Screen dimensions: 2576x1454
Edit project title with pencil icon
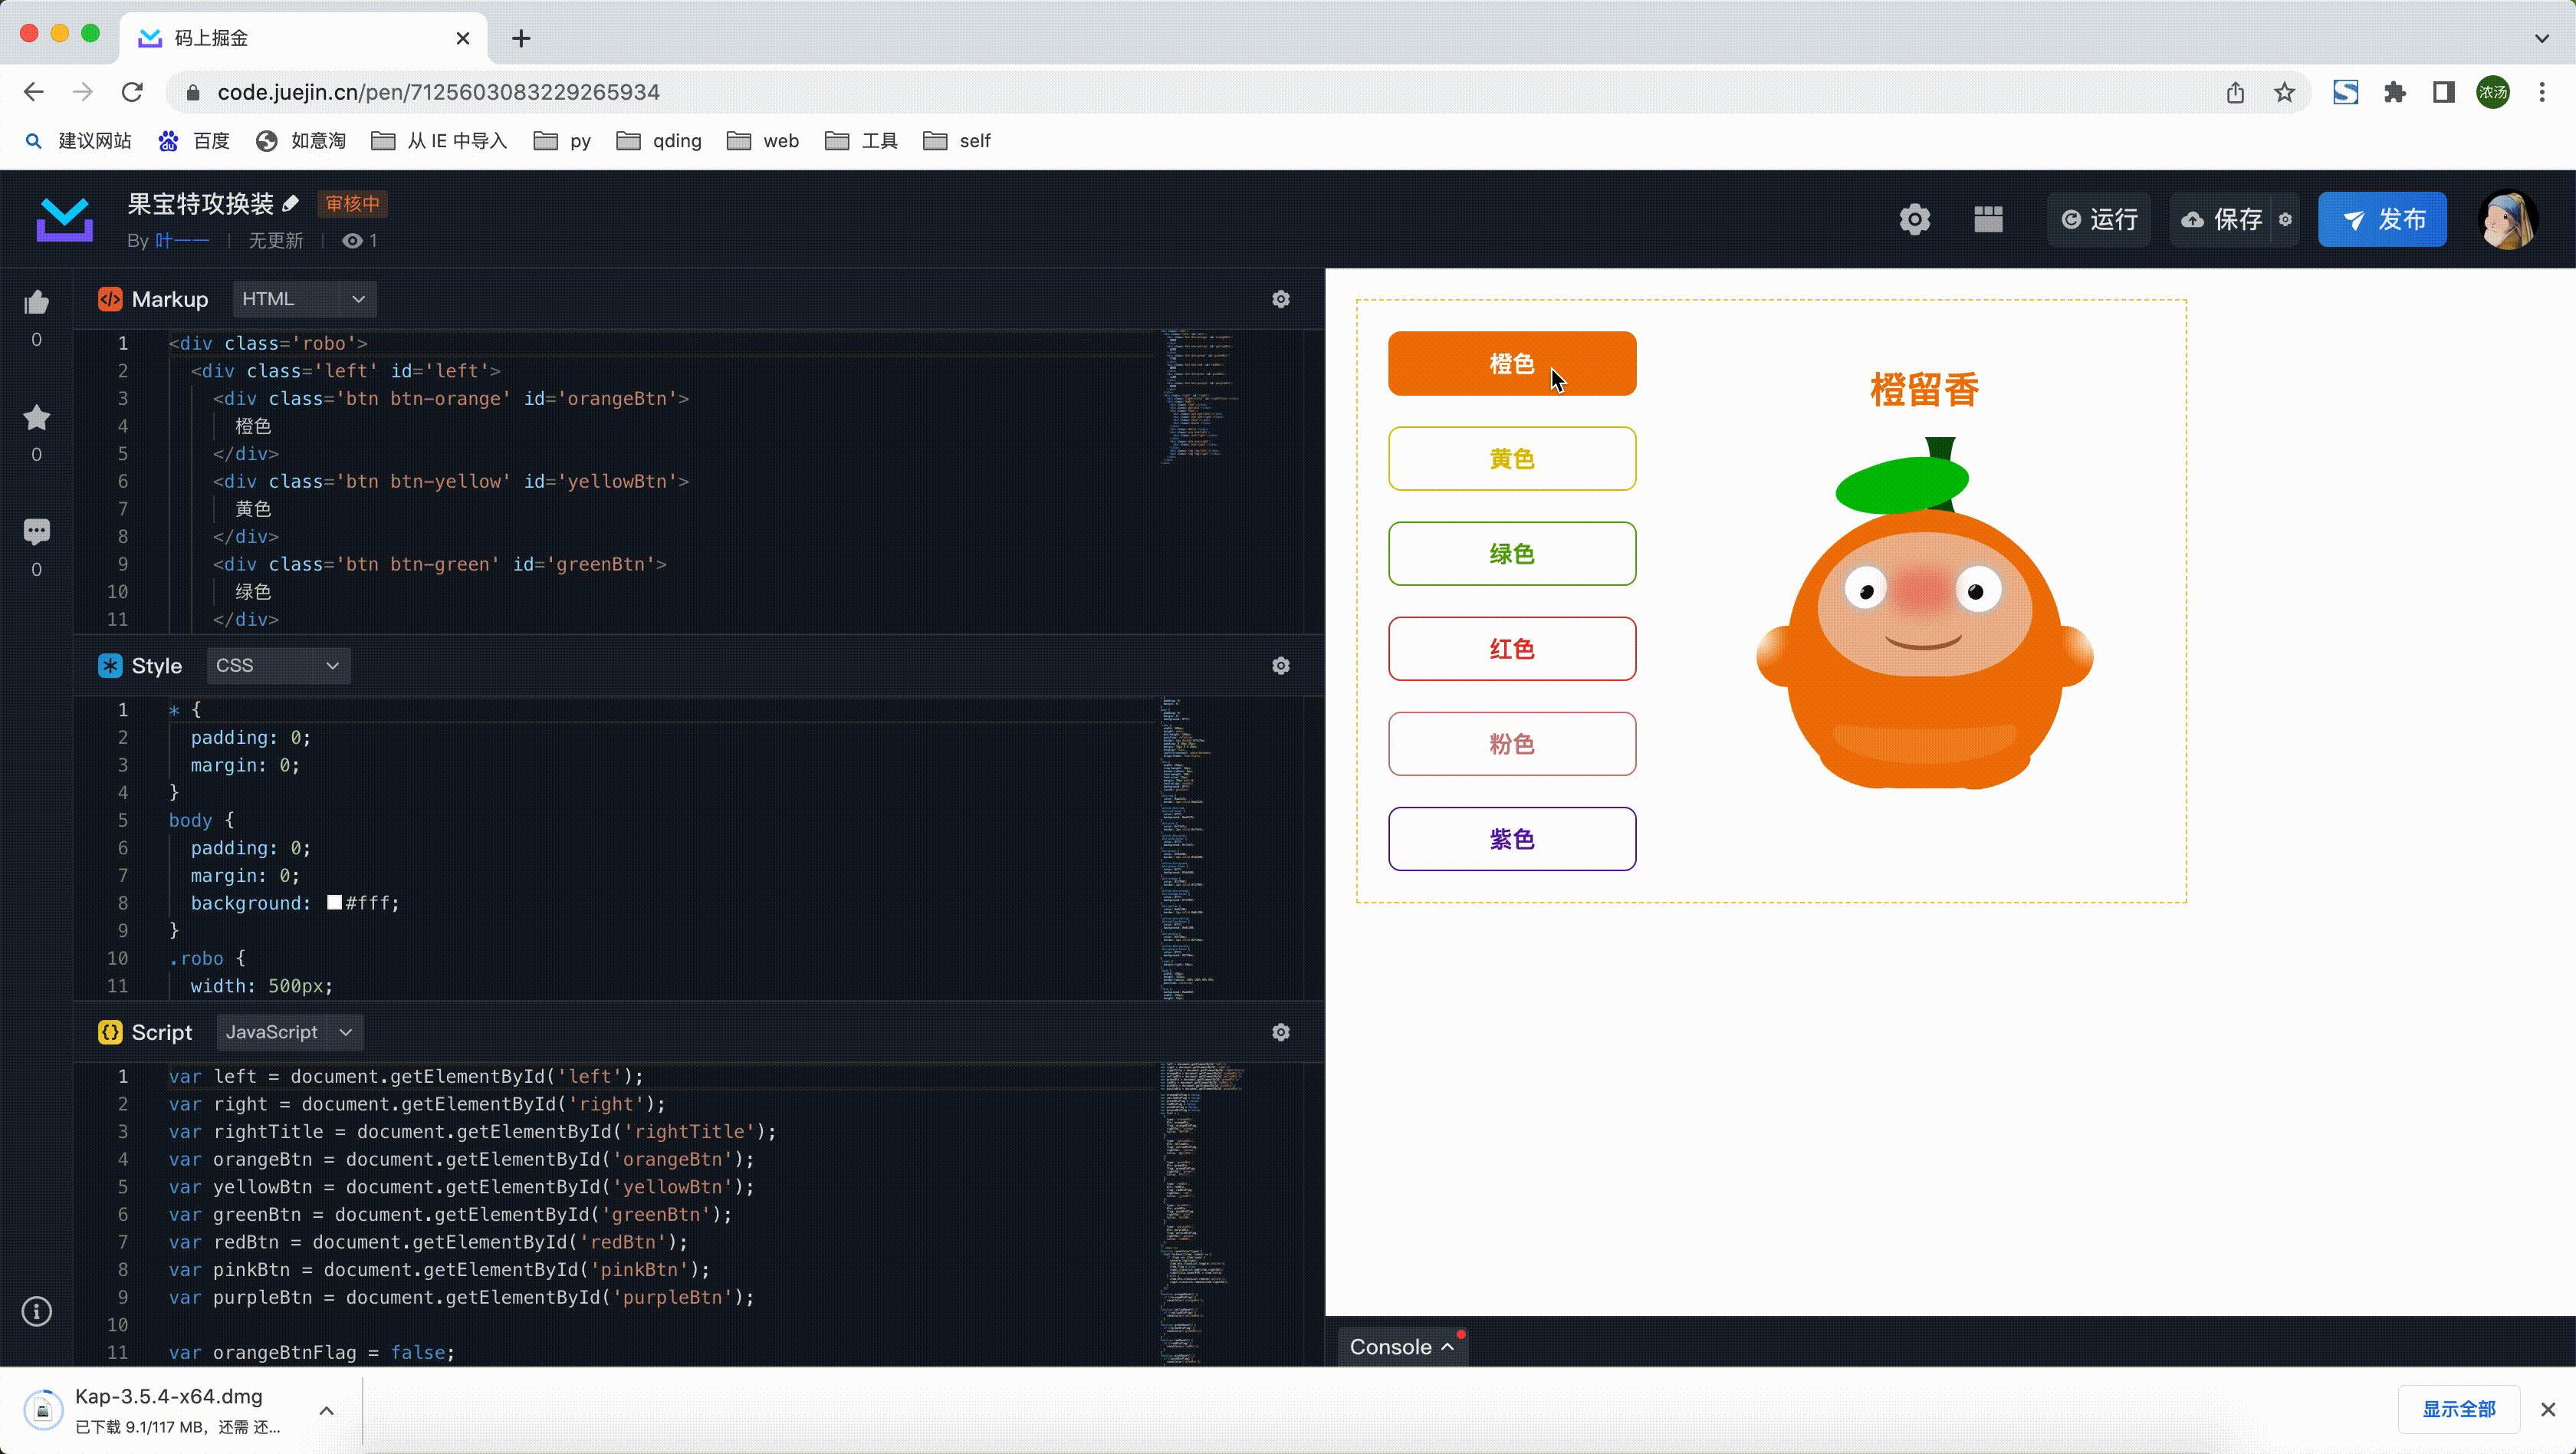(x=290, y=204)
